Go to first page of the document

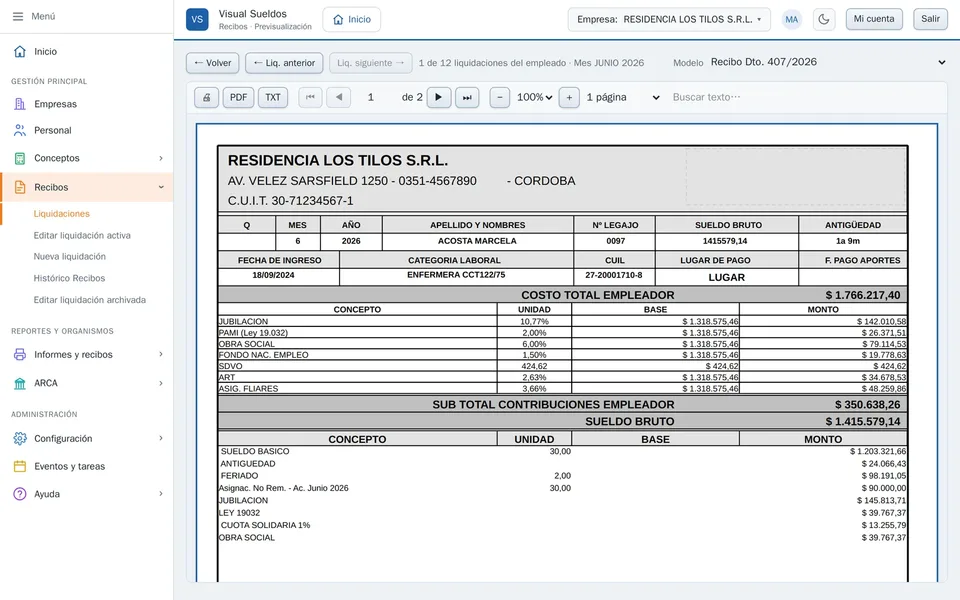point(310,97)
